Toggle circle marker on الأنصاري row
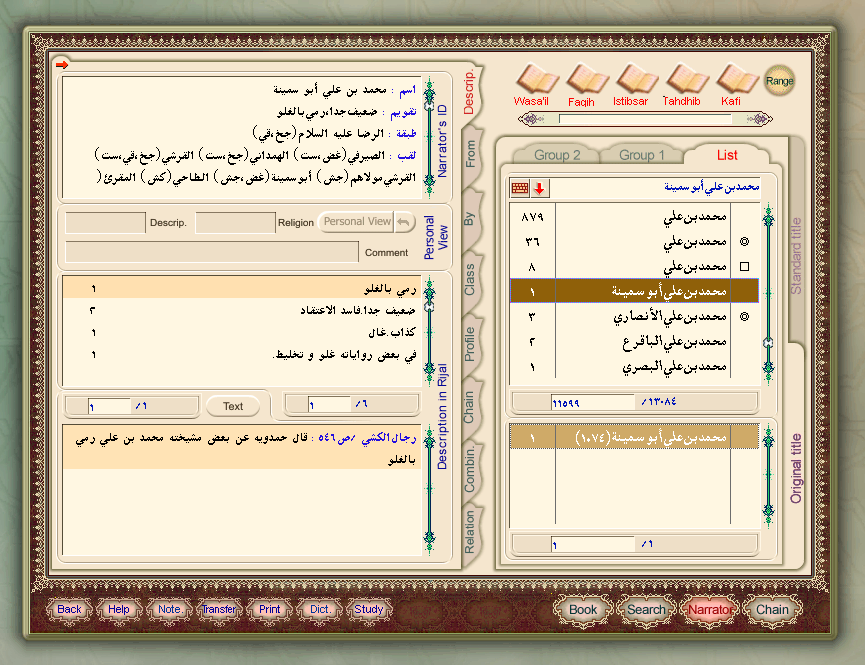This screenshot has width=865, height=665. pos(744,317)
